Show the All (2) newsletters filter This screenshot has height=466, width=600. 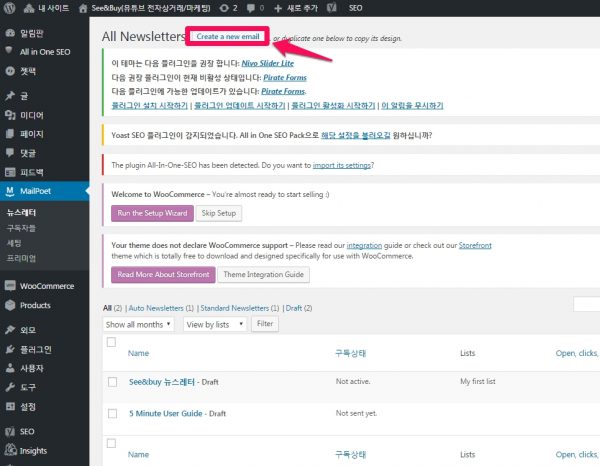pyautogui.click(x=112, y=308)
